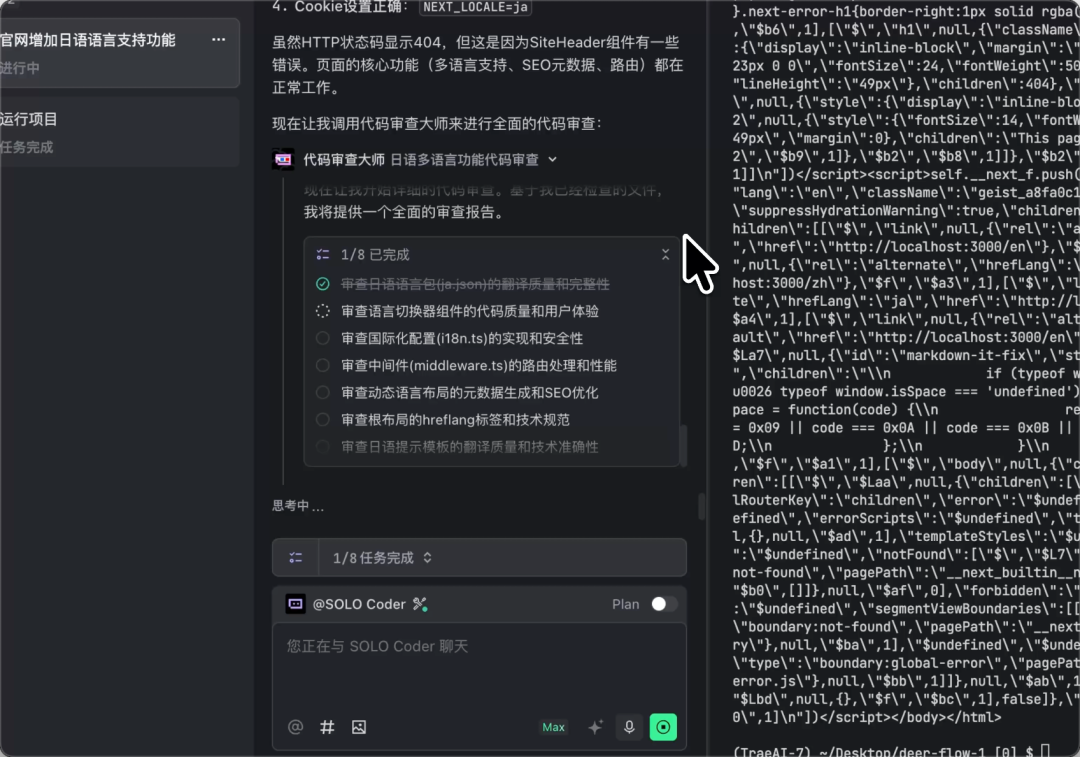This screenshot has height=757, width=1080.
Task: Click the circle for 审查动态语言布局的元数据生成
Action: point(322,393)
